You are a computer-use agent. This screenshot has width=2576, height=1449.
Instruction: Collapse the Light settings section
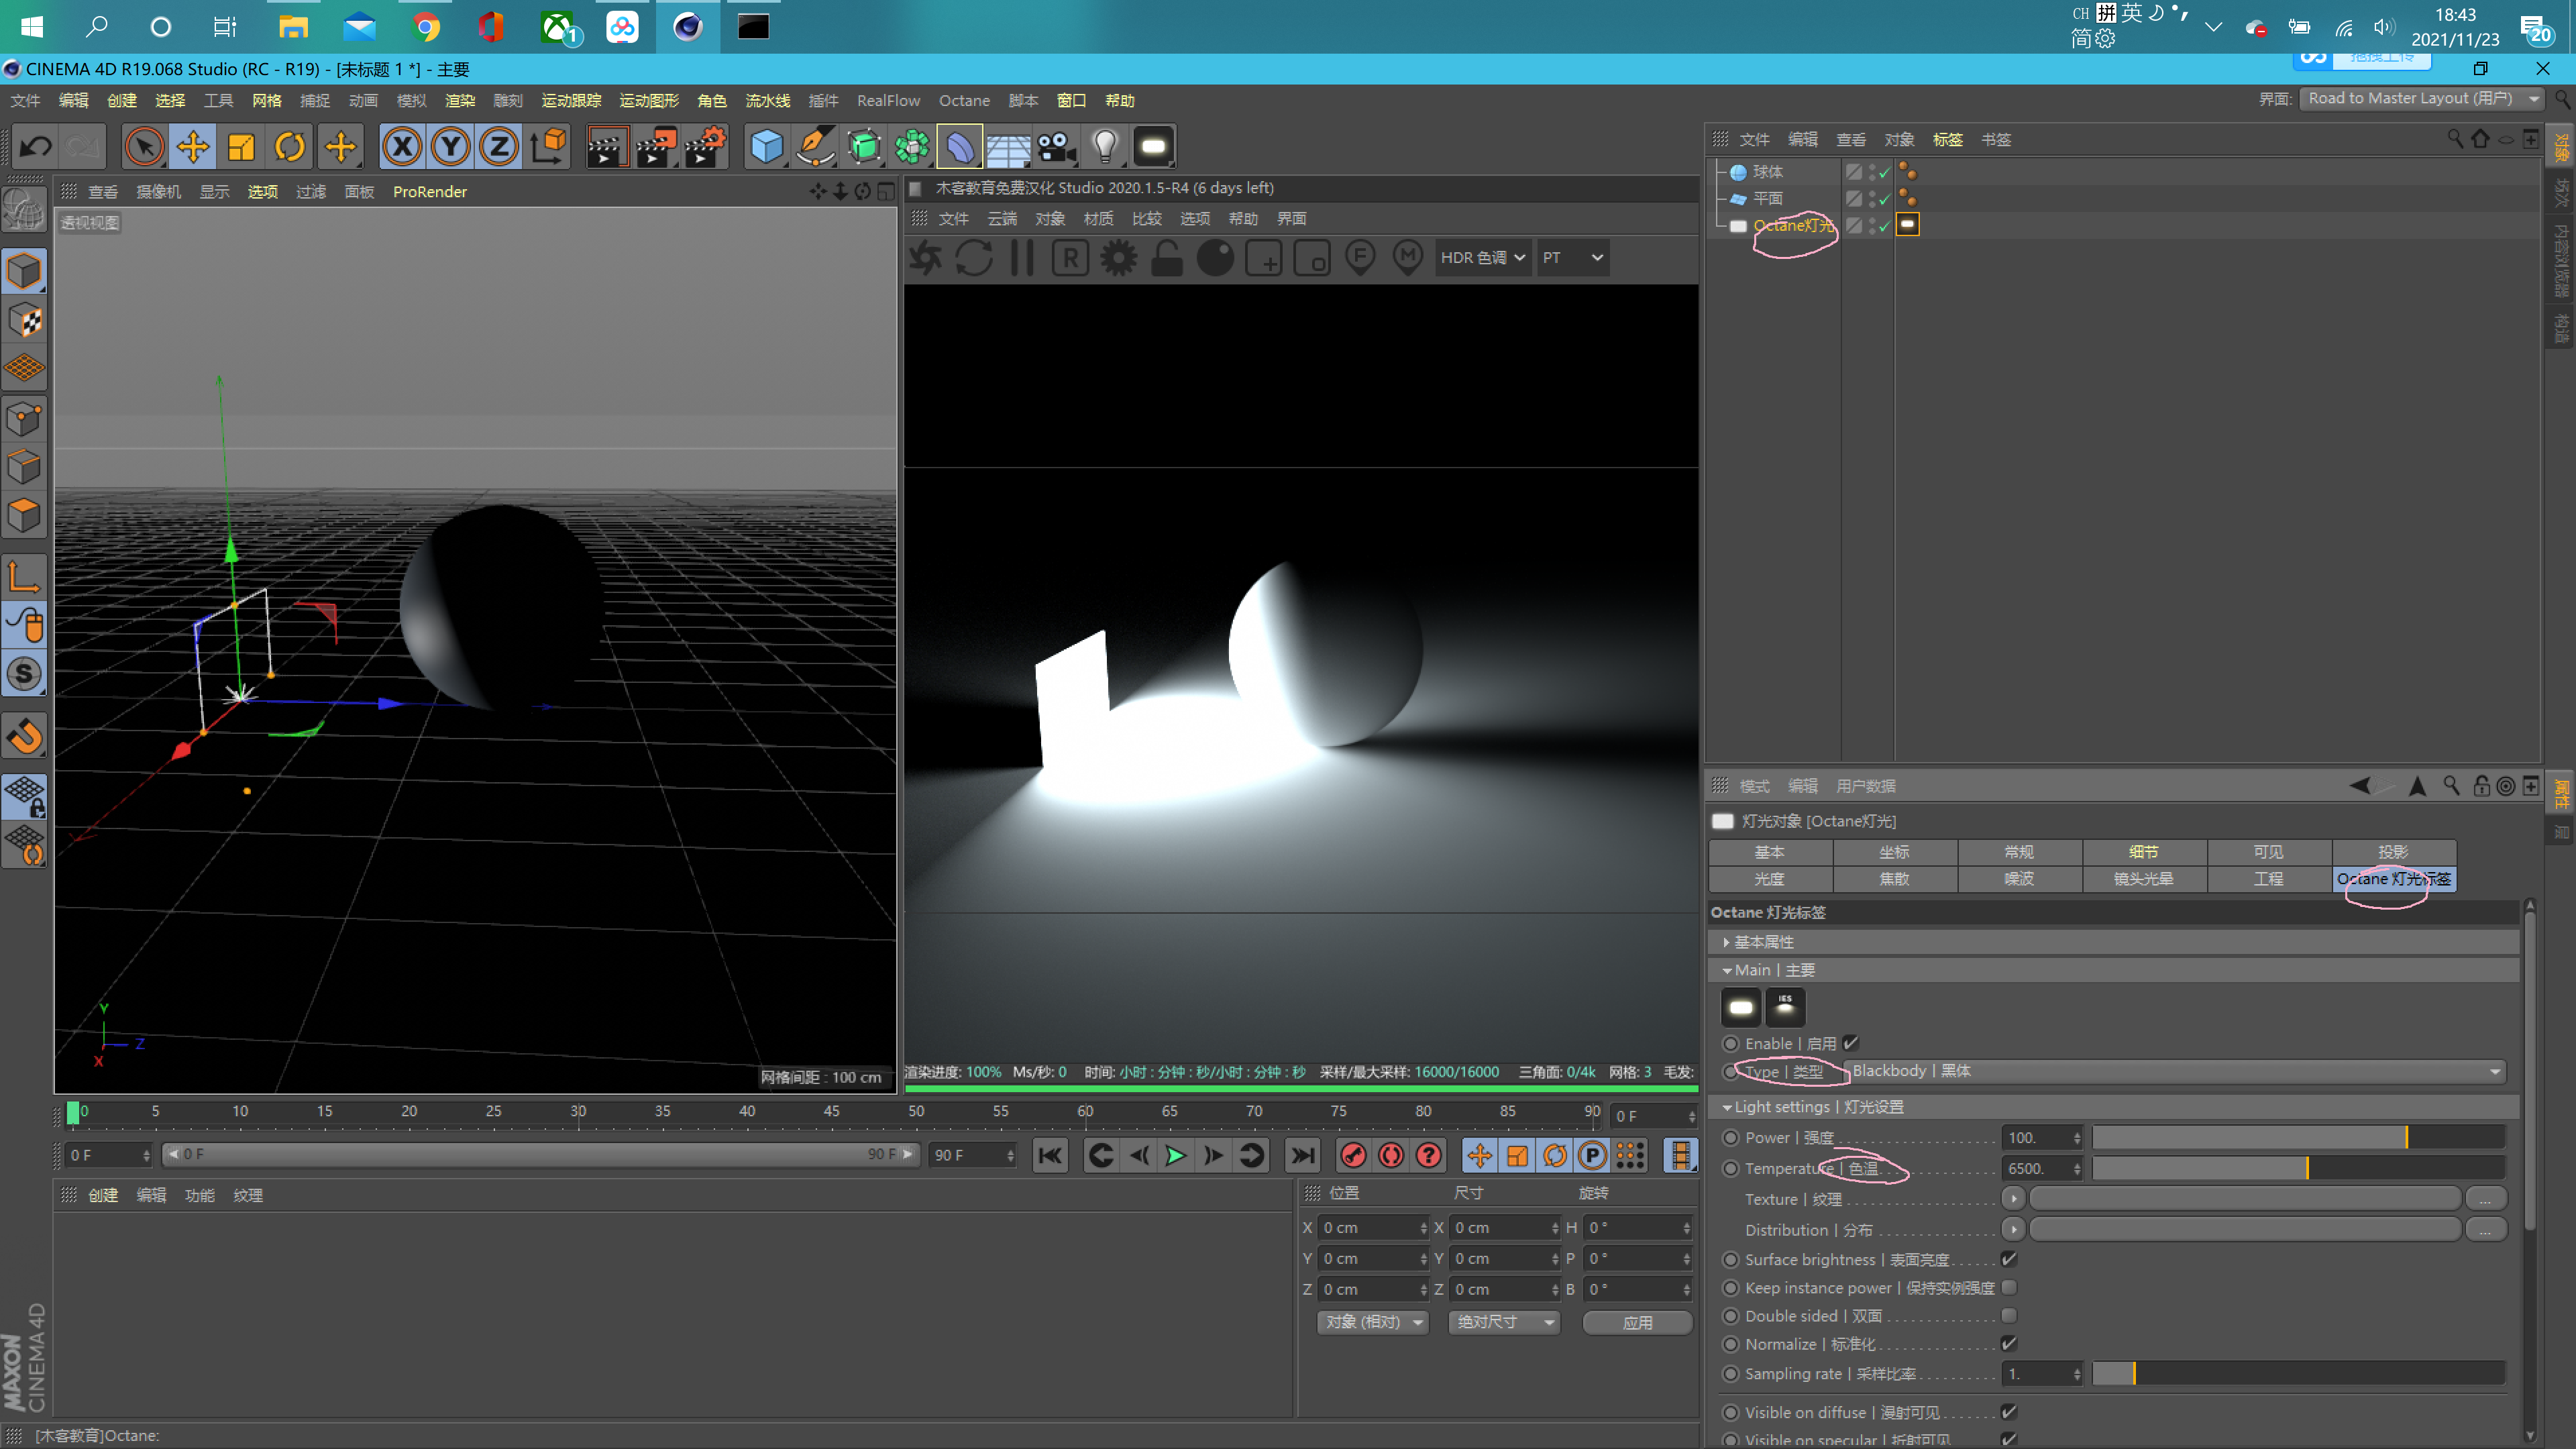pos(1727,1107)
